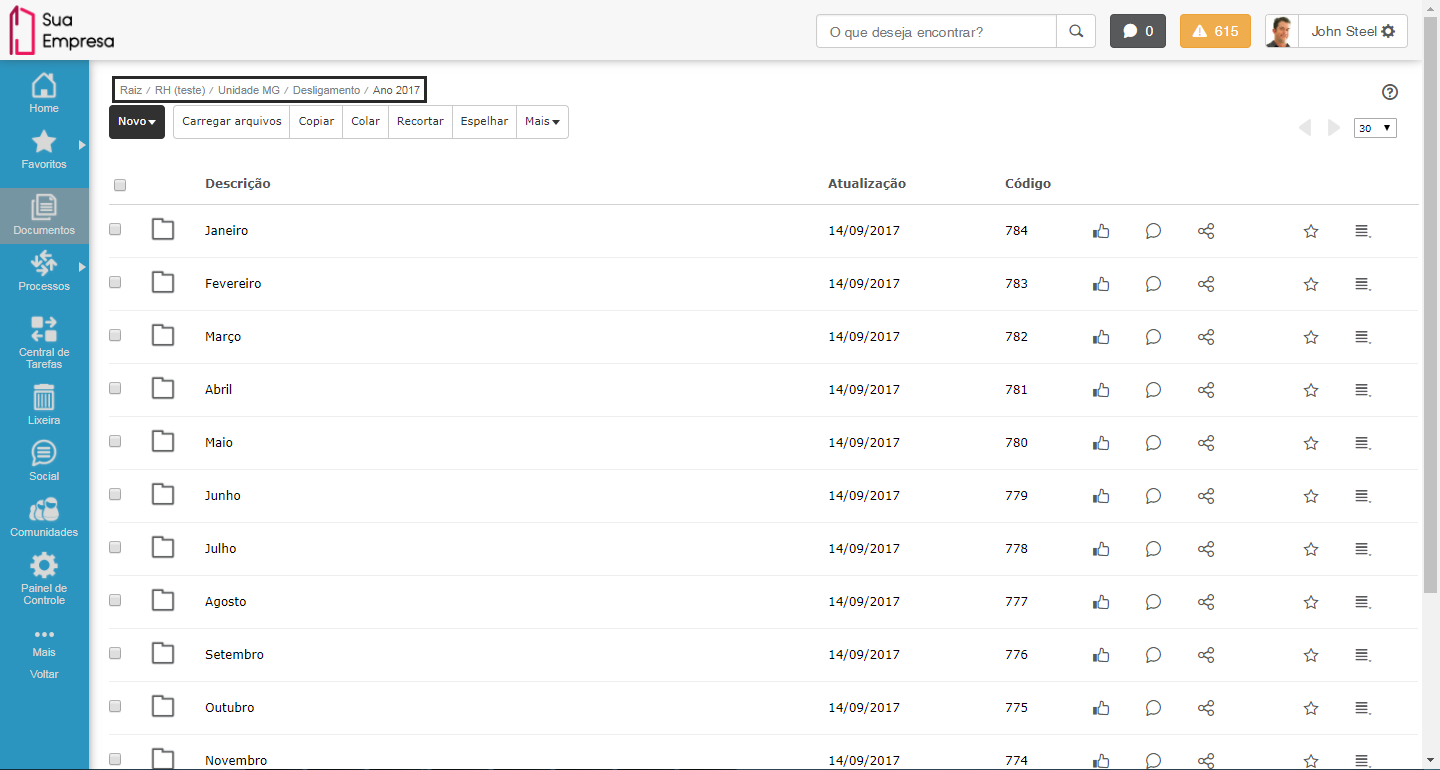The width and height of the screenshot is (1440, 770).
Task: Open the row actions menu for Junho
Action: 1362,496
